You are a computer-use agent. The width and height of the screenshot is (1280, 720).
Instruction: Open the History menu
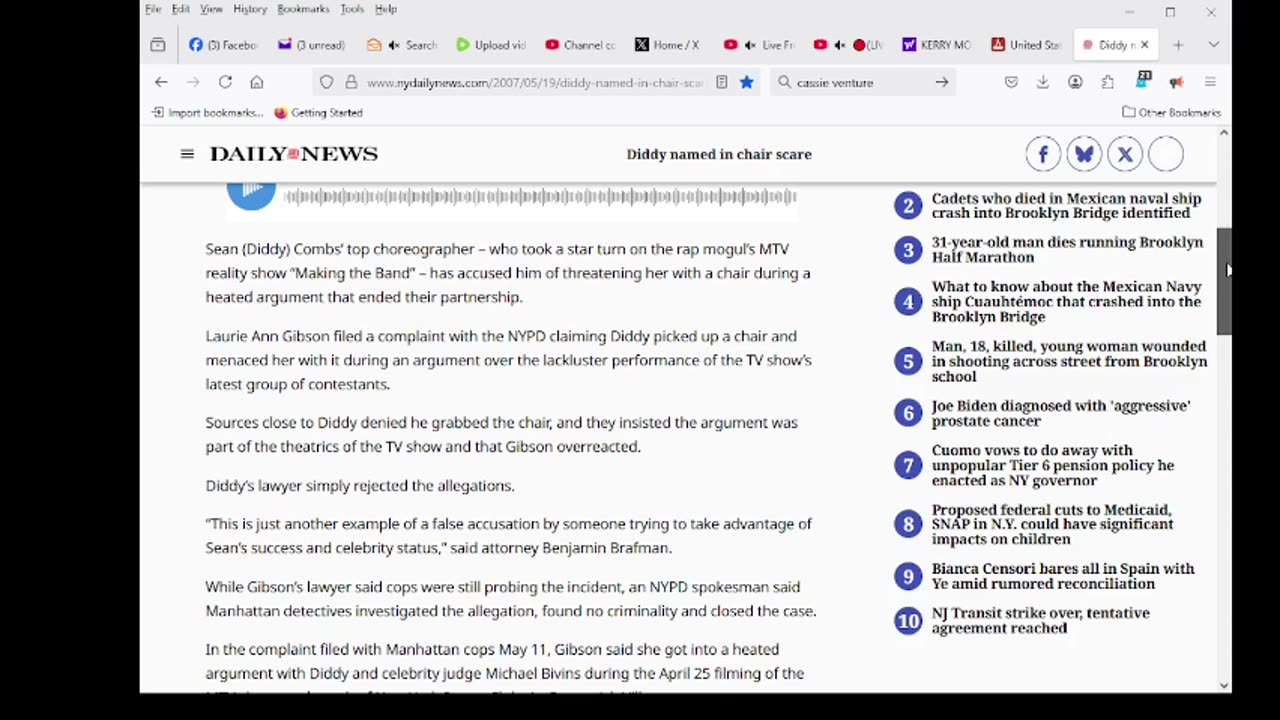250,9
